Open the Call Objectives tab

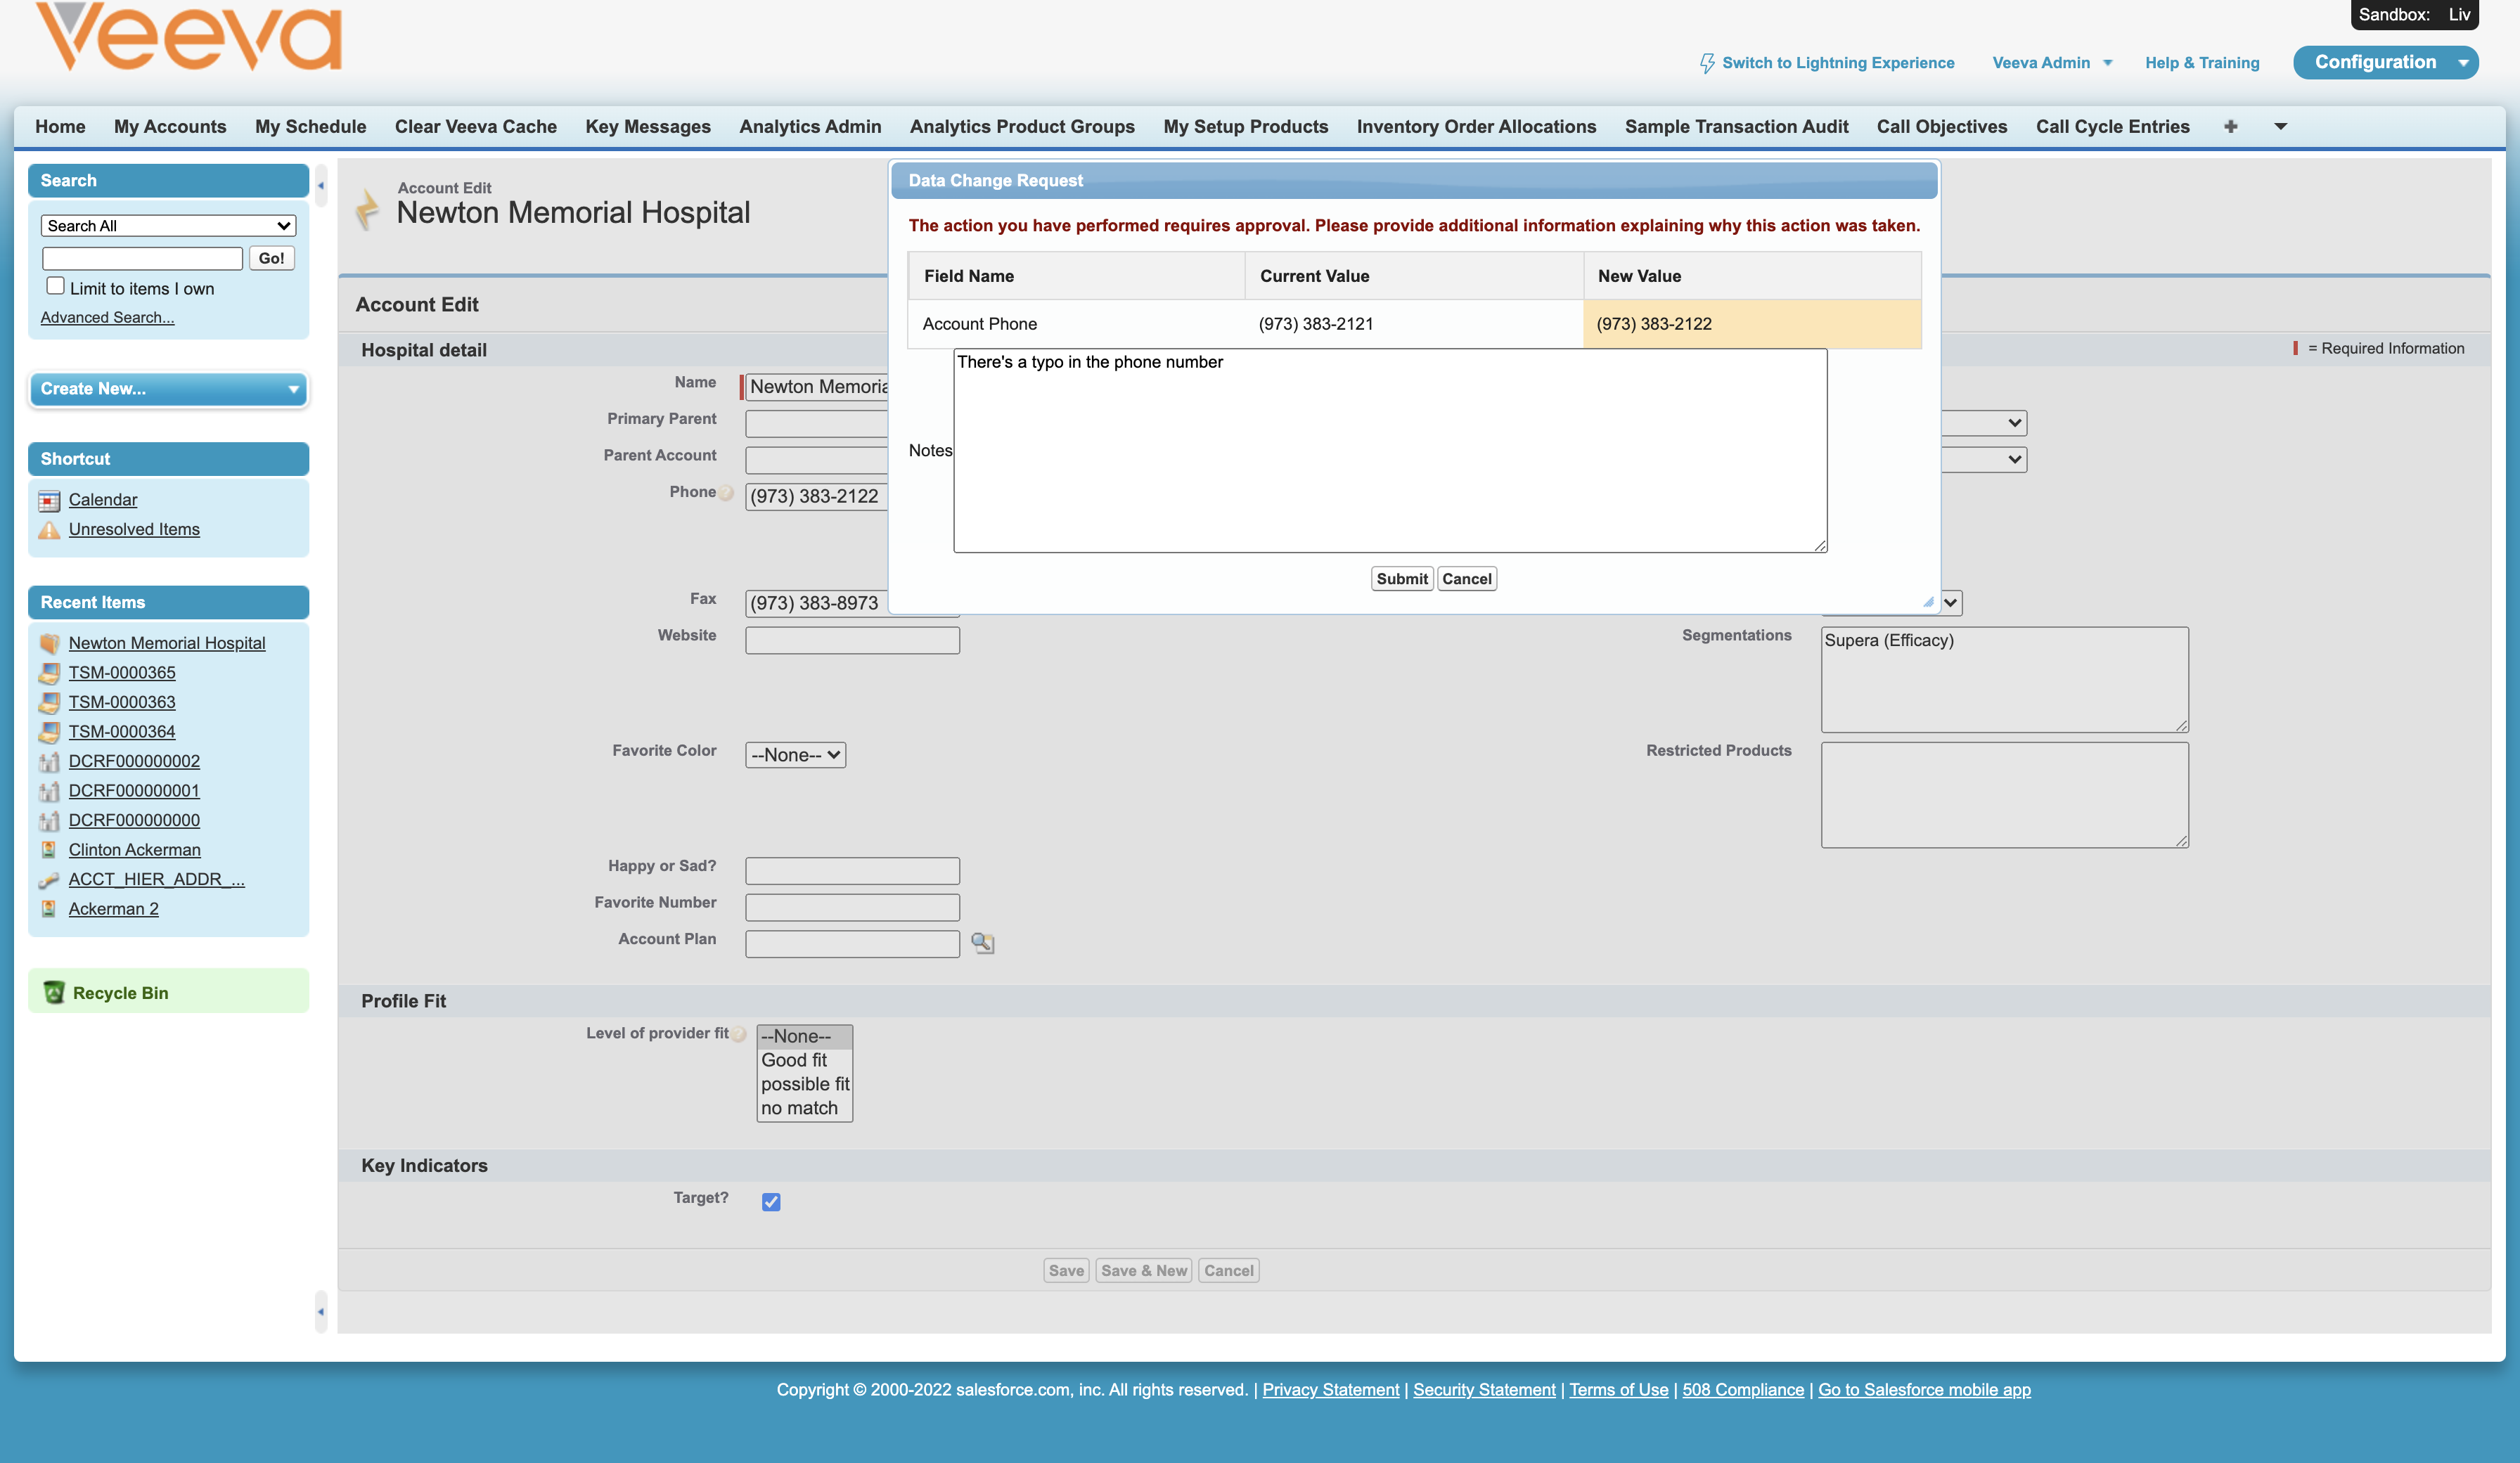pos(1941,126)
